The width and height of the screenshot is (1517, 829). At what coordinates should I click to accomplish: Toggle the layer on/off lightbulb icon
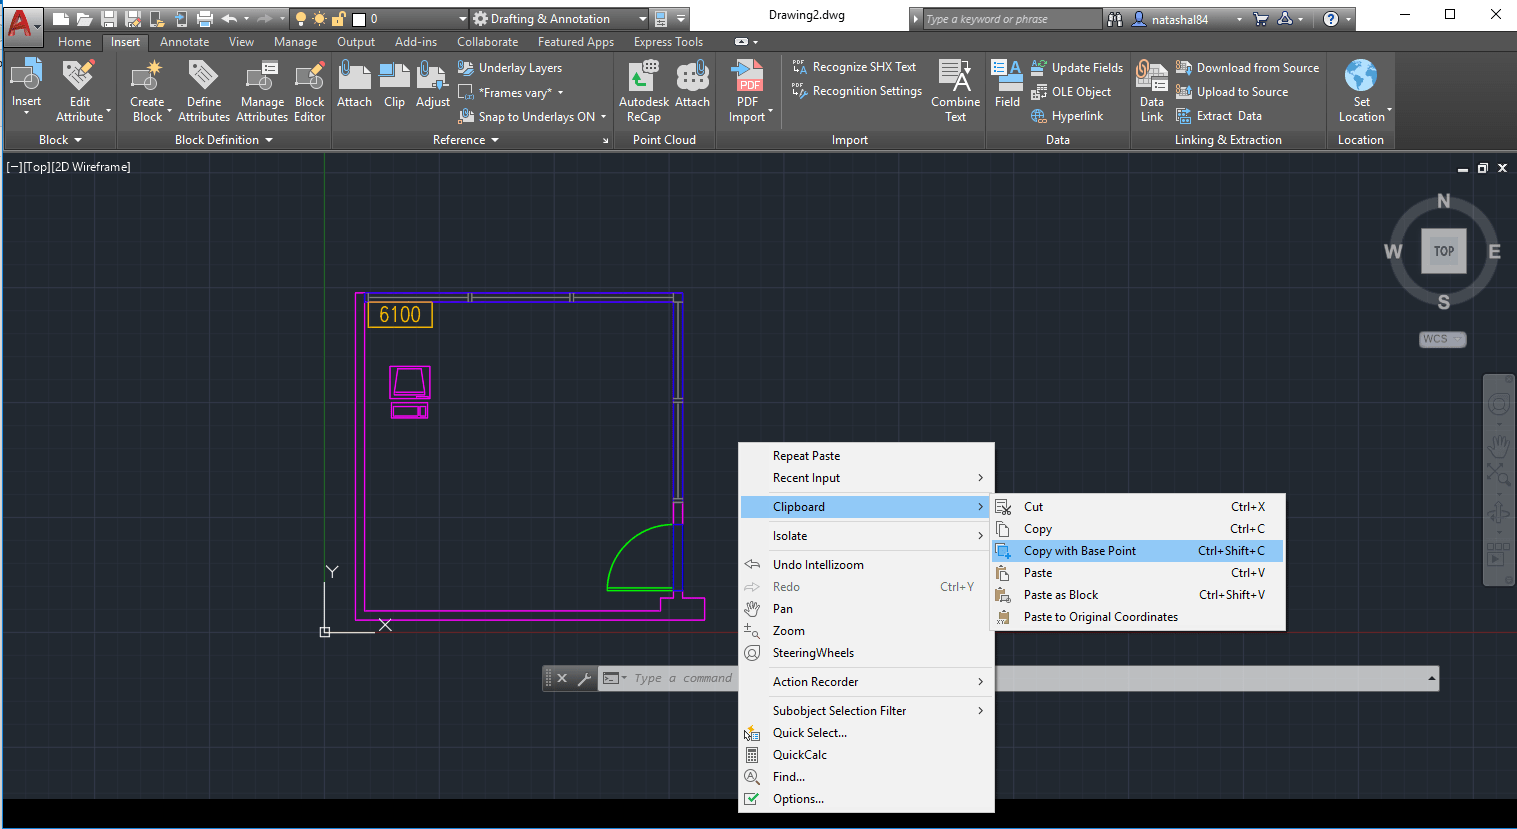[300, 19]
